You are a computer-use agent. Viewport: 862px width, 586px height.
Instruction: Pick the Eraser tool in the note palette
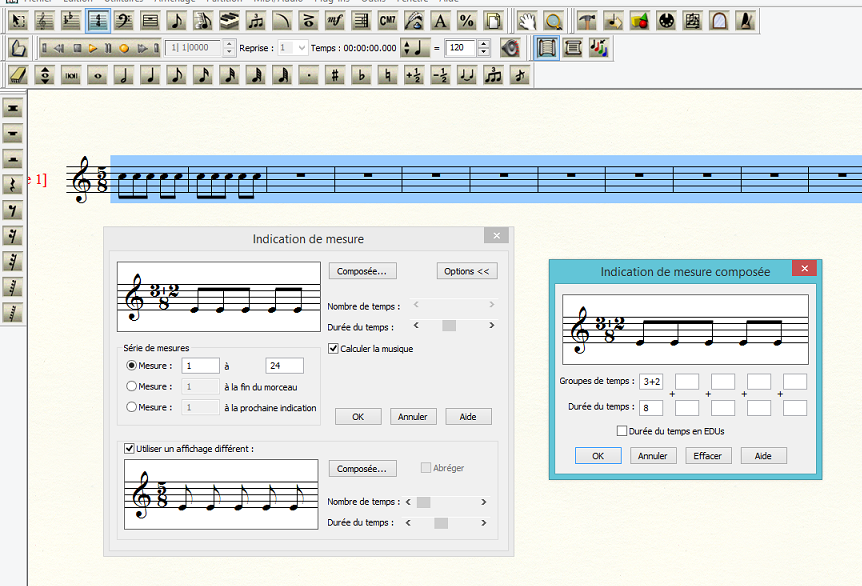[x=17, y=75]
